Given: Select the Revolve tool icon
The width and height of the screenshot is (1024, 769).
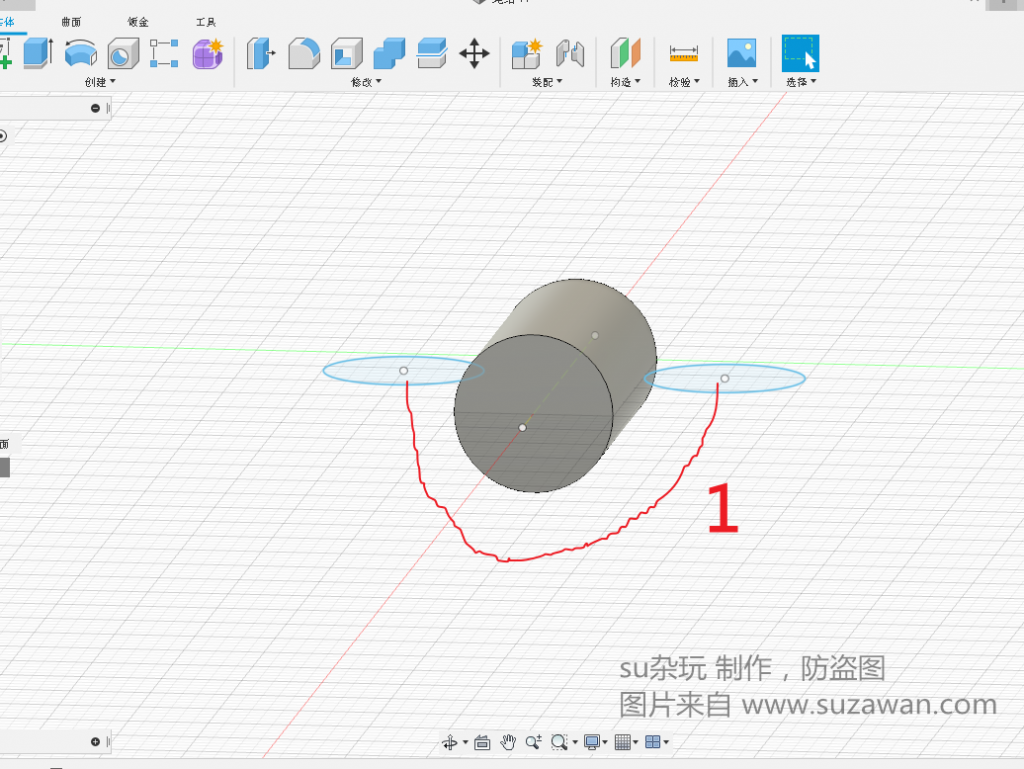Looking at the screenshot, I should click(x=81, y=53).
